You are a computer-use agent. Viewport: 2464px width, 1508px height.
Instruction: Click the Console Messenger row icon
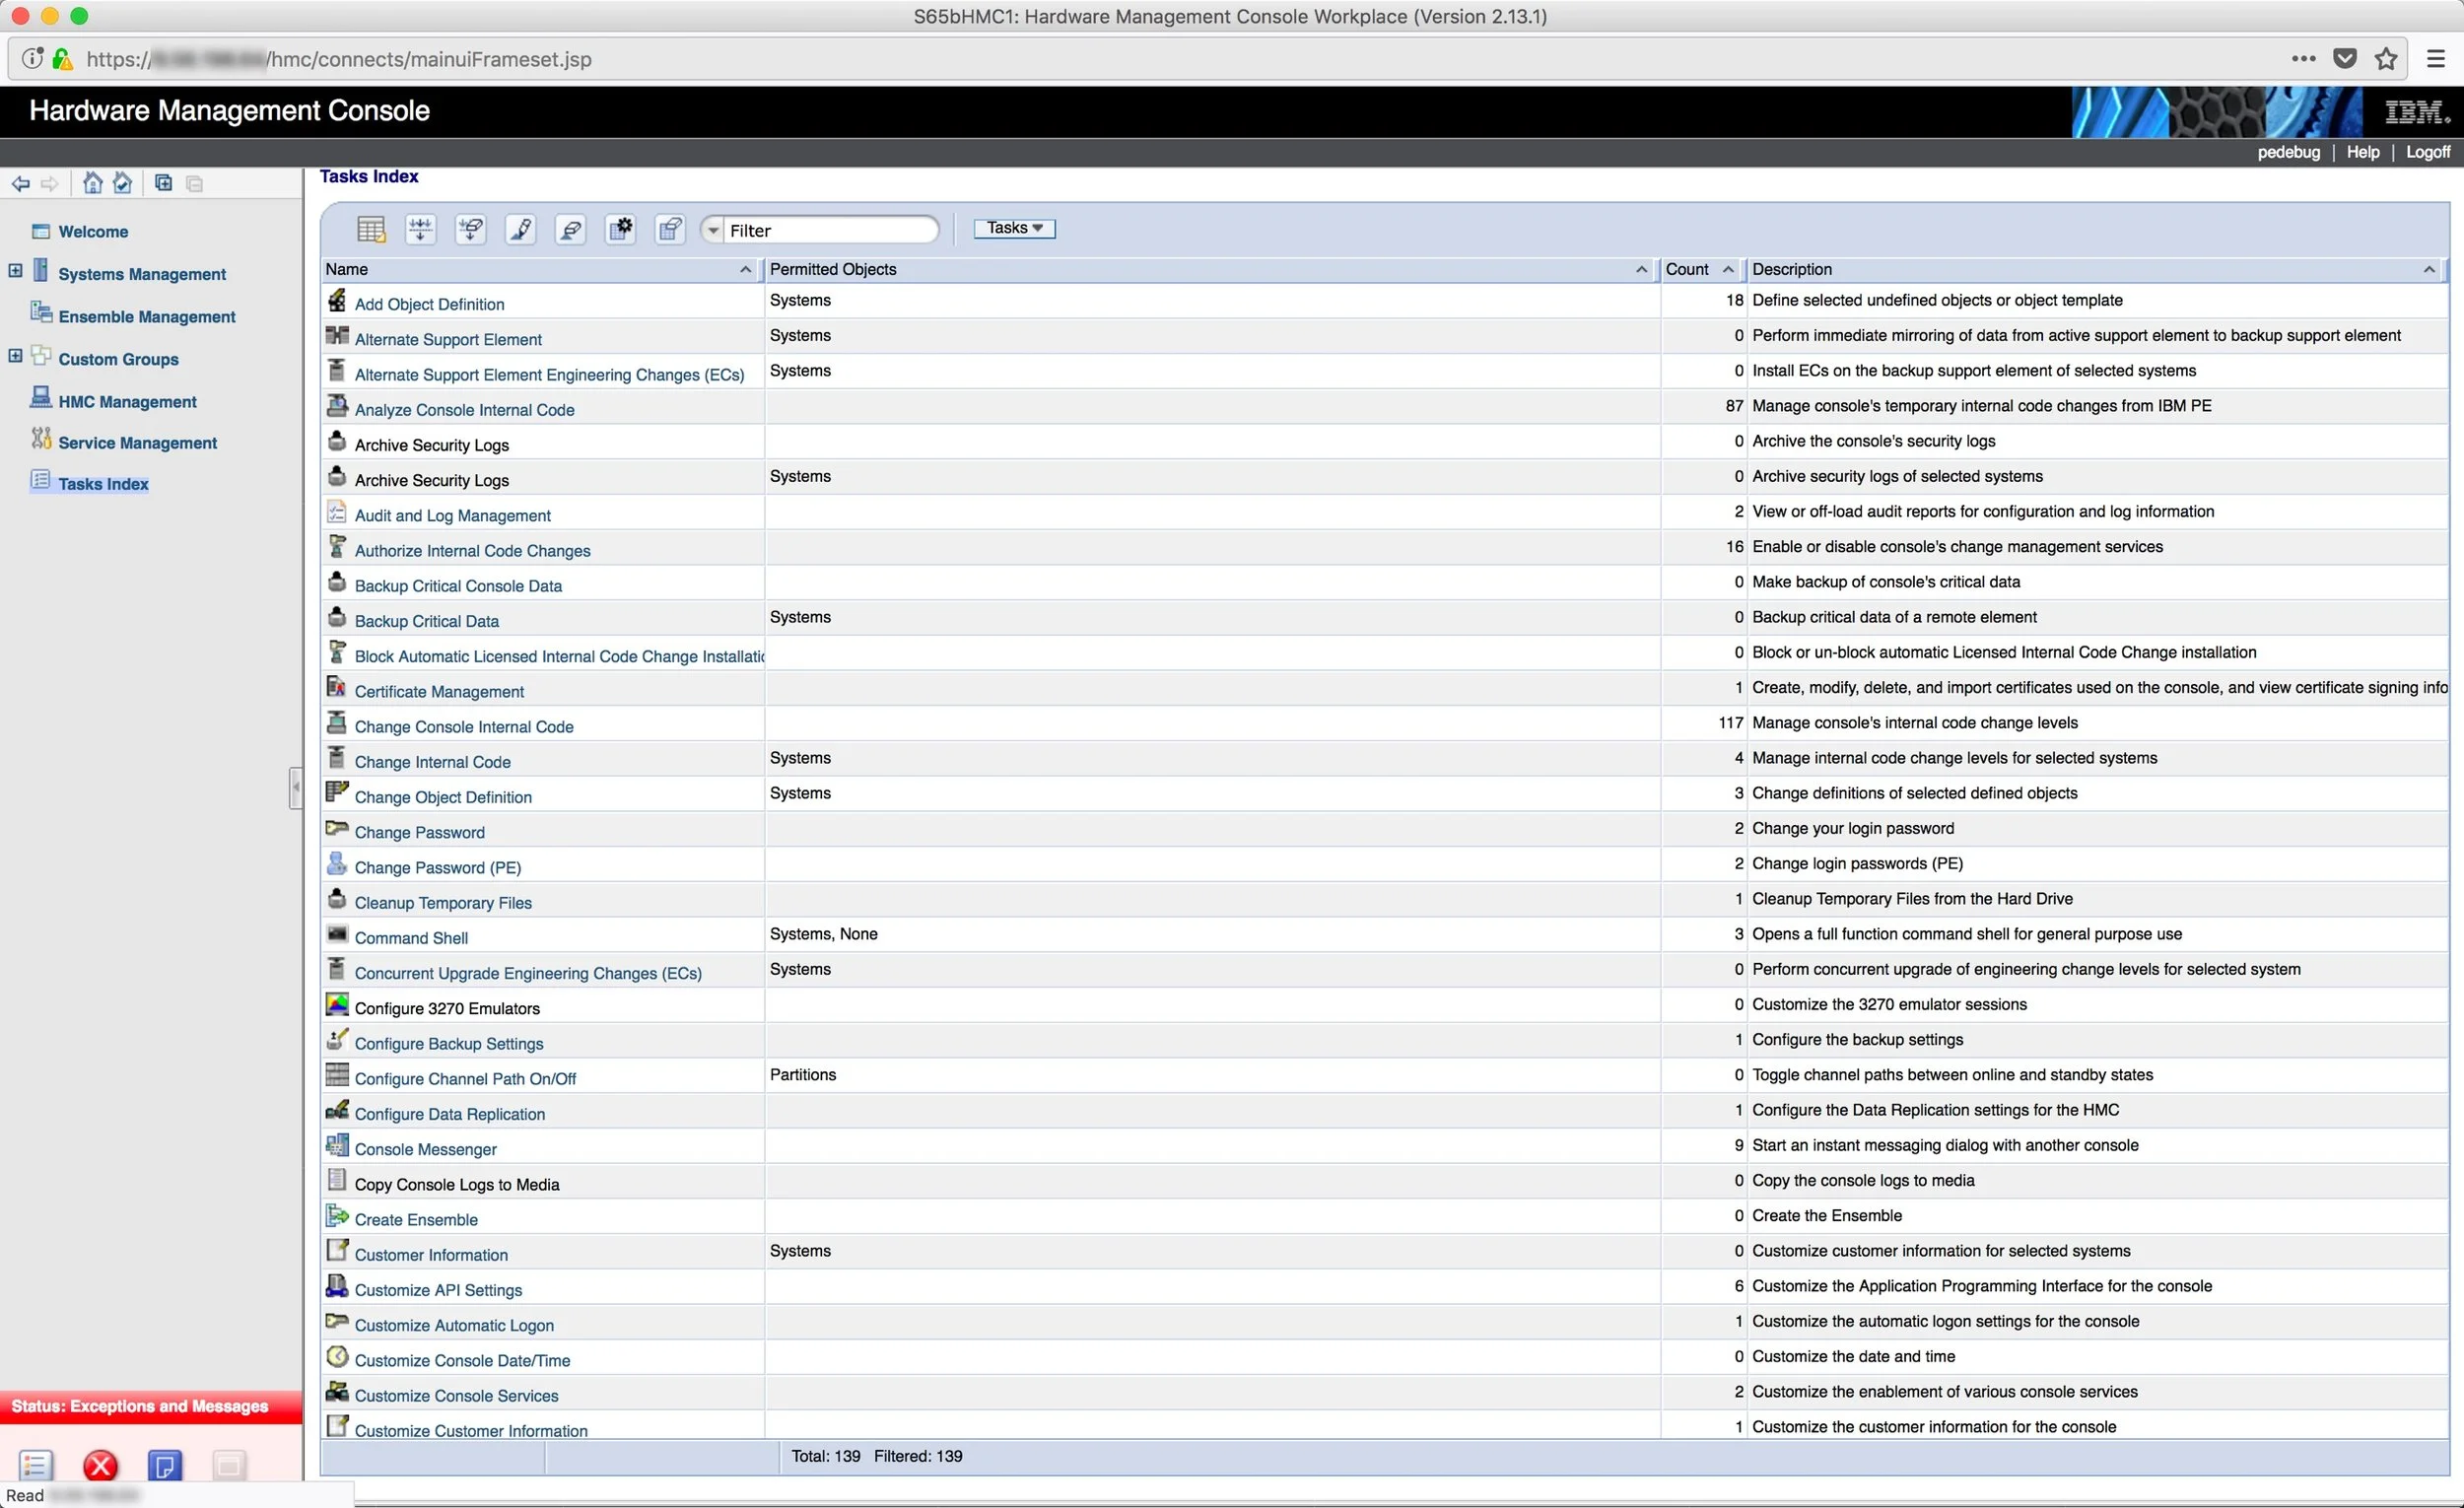pos(337,1145)
